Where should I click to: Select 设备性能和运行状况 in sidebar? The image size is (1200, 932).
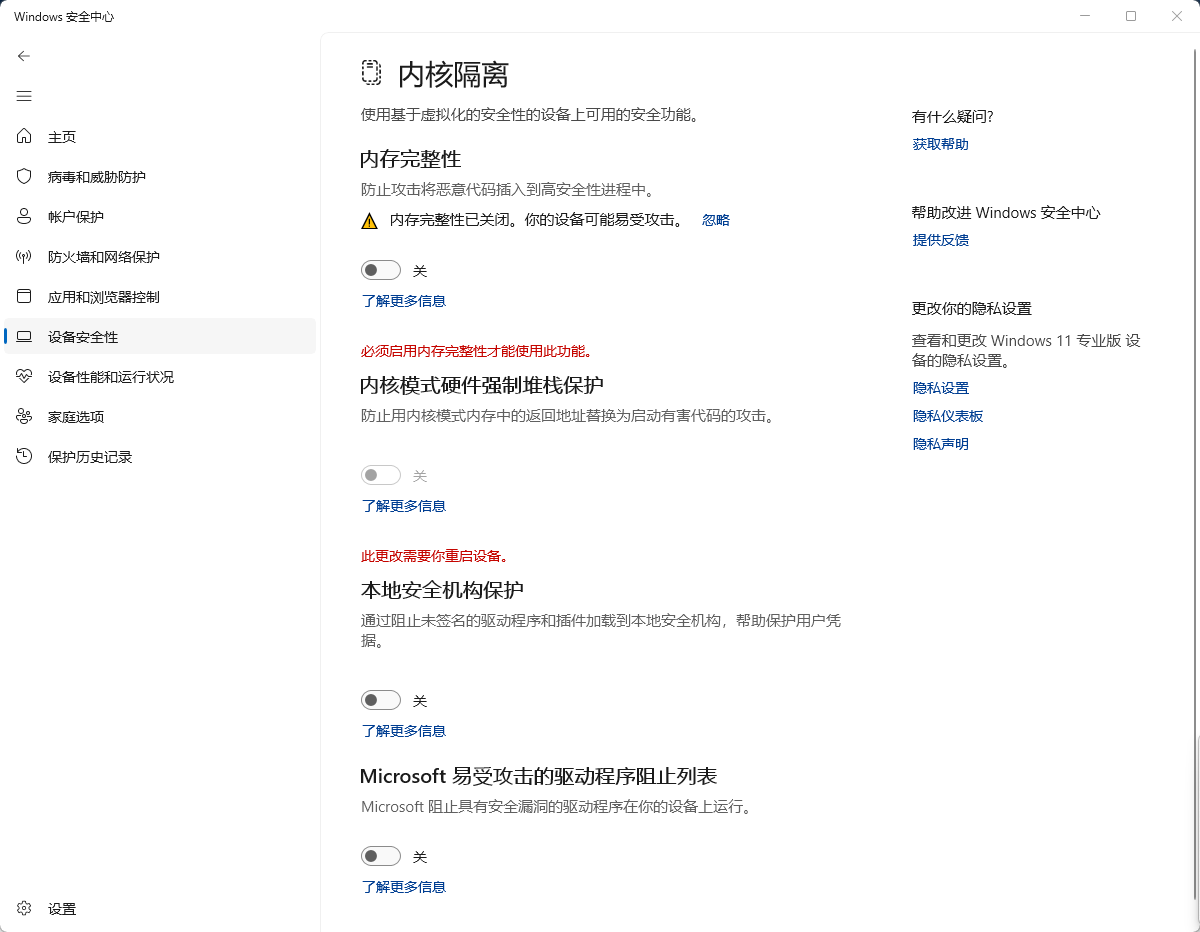(160, 377)
